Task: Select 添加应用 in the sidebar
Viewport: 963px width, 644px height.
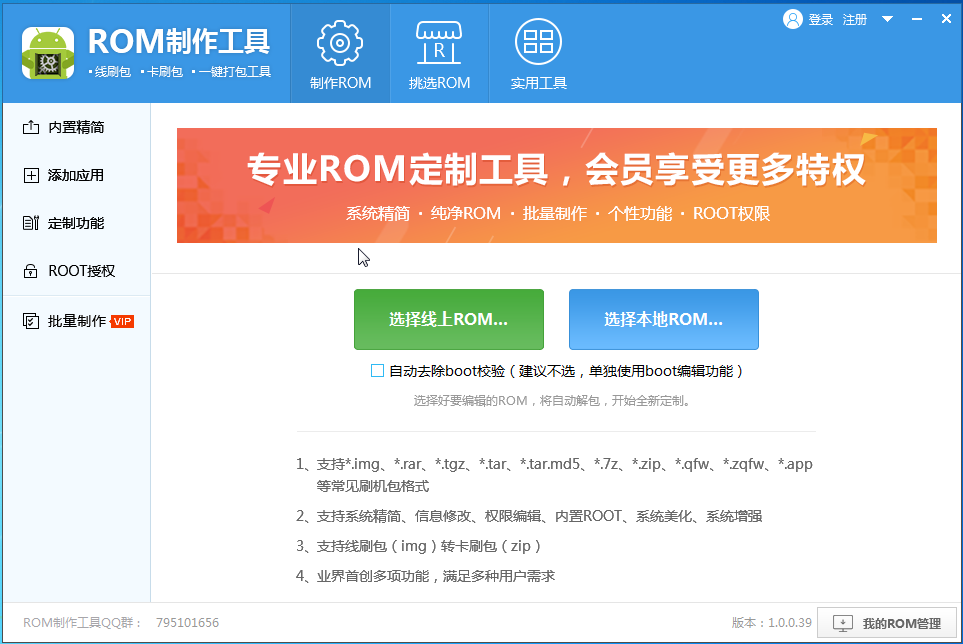Action: point(77,175)
